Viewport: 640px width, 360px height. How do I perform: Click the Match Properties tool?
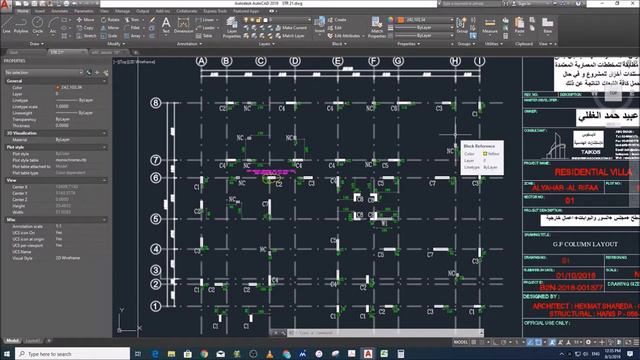377,27
